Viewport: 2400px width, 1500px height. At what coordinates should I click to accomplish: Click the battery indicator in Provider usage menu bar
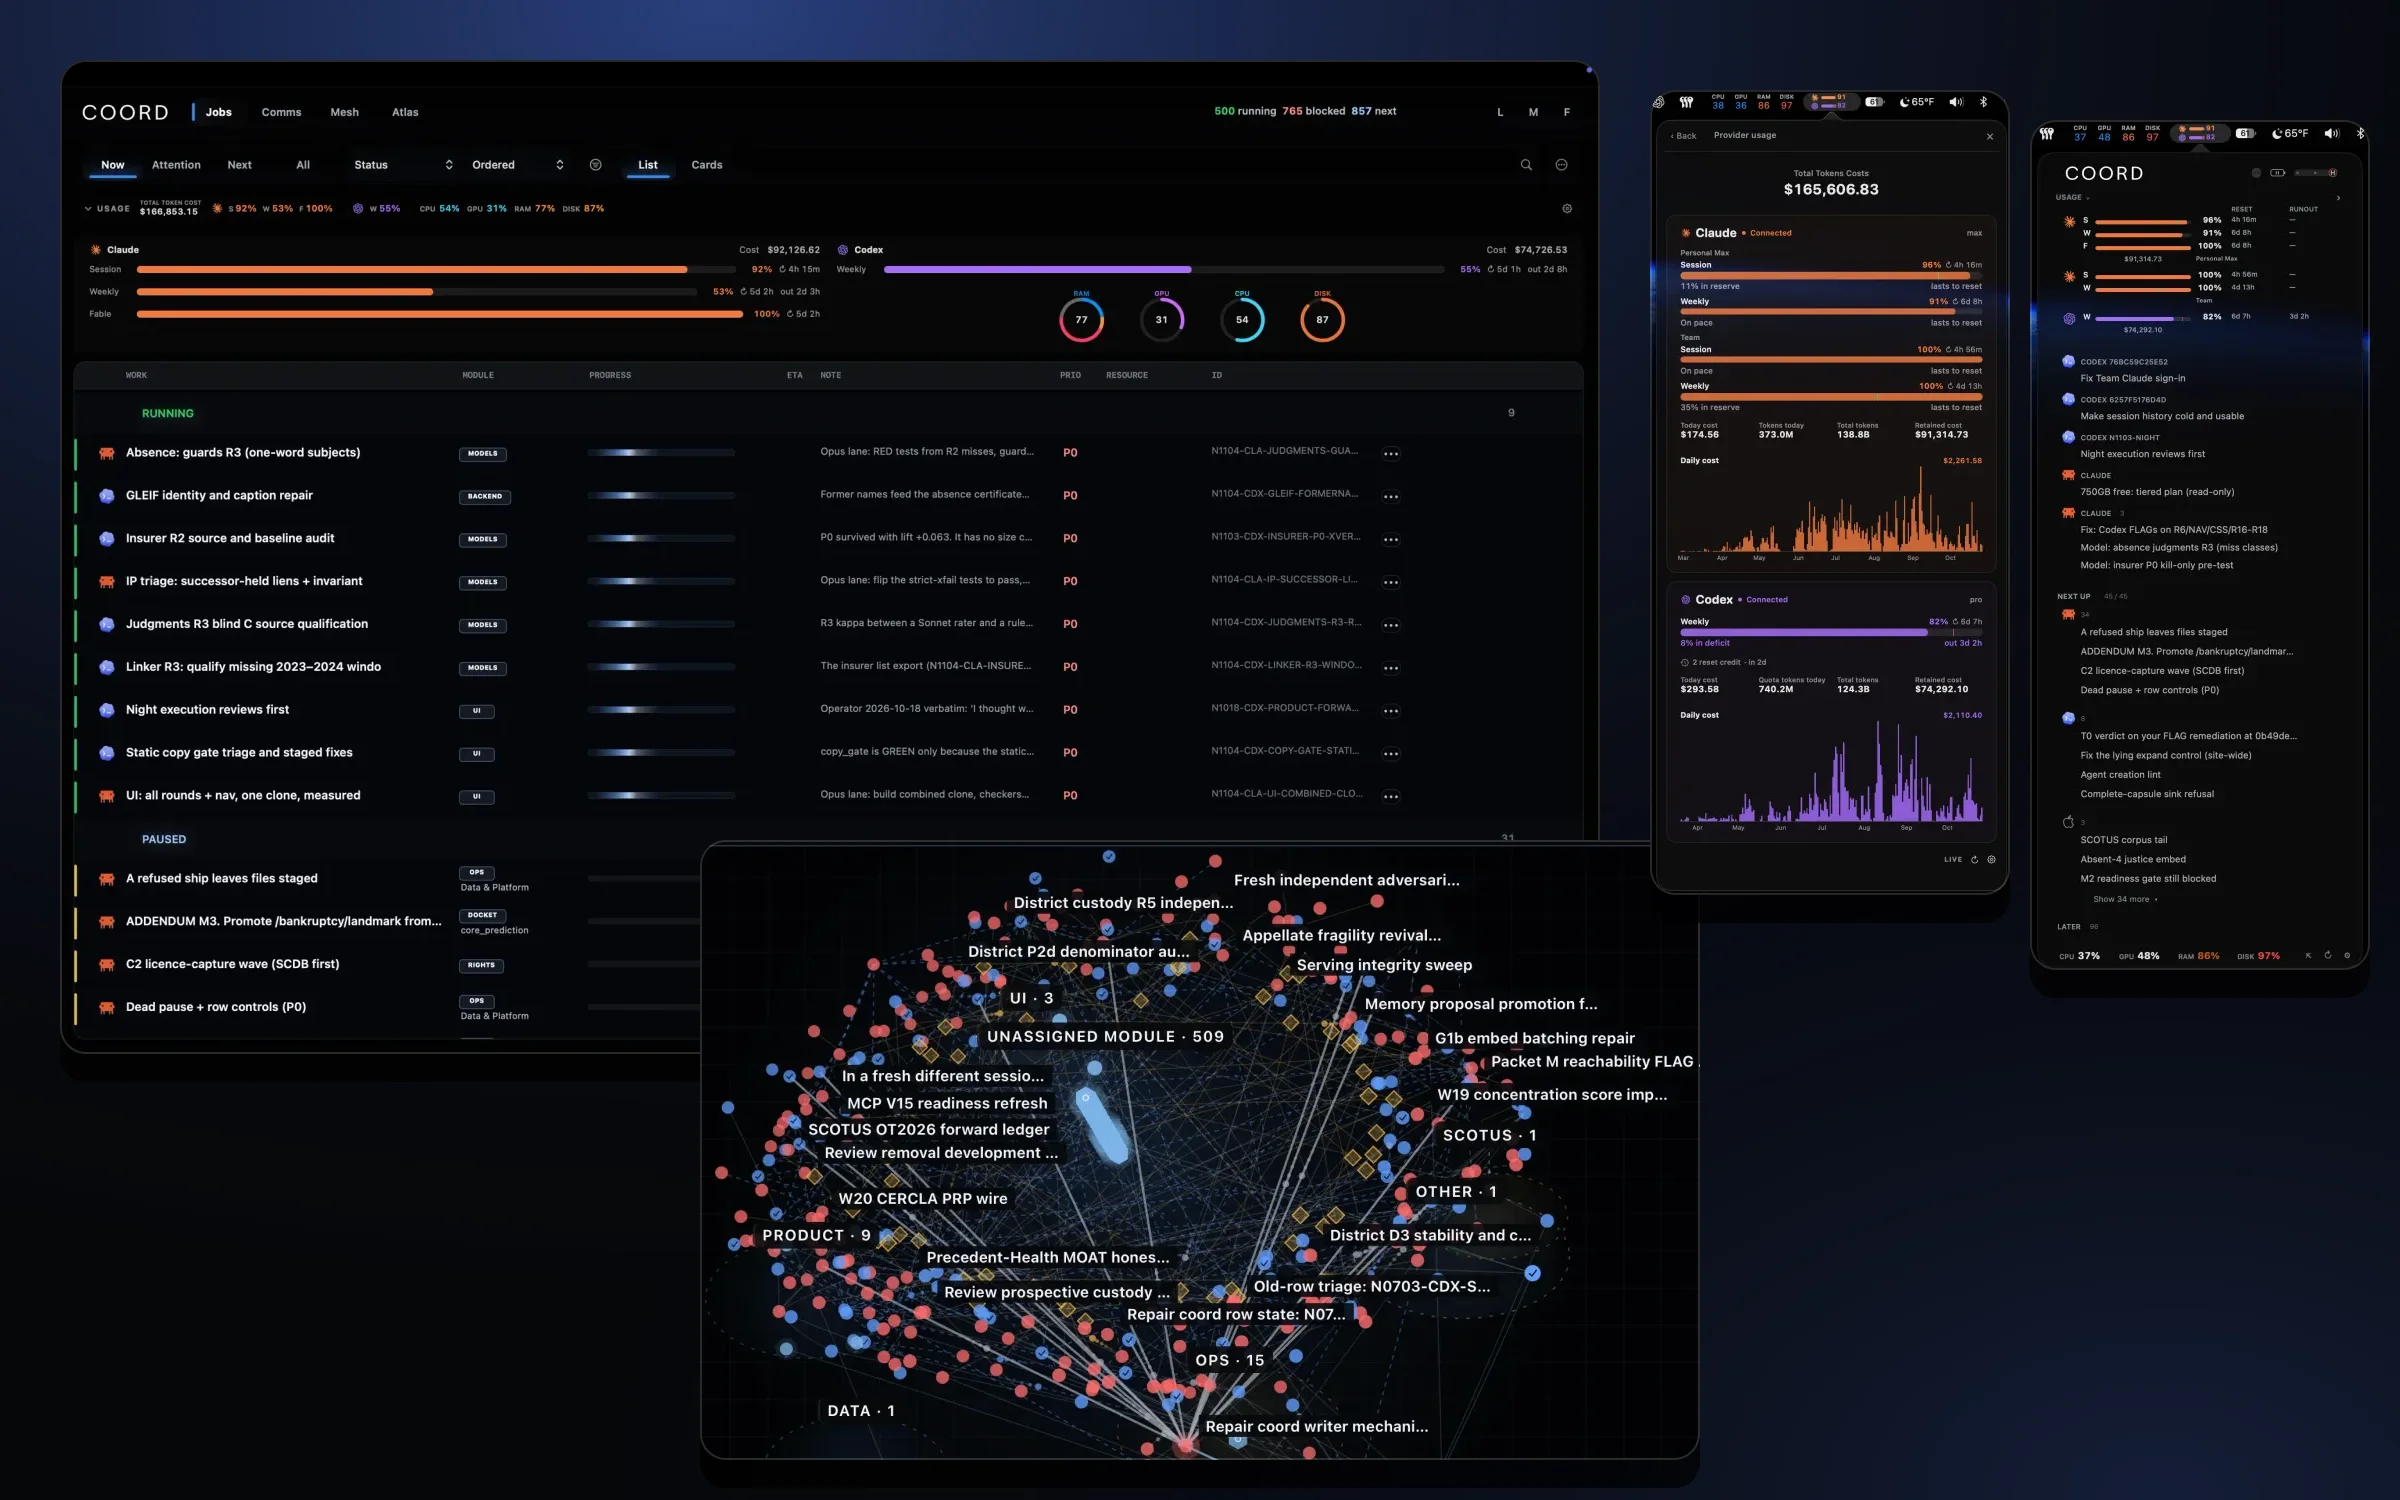pyautogui.click(x=1875, y=102)
